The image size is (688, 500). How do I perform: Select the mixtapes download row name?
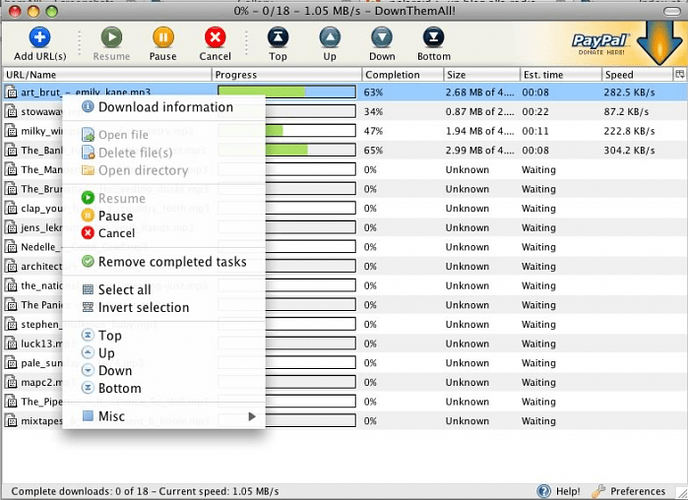(42, 421)
